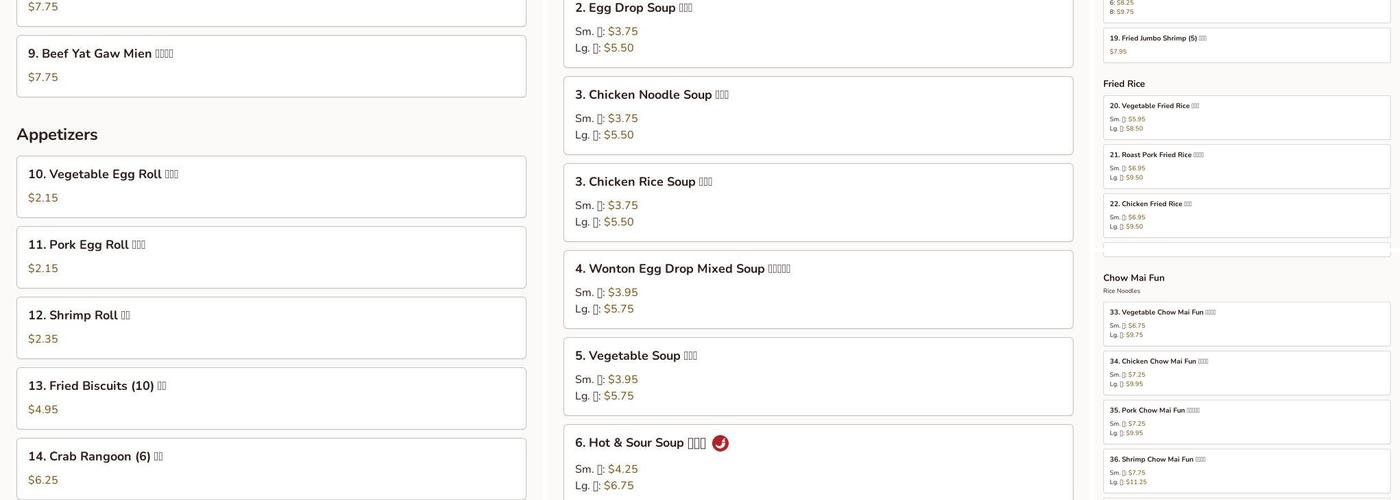Choose the Chicken Noodle Soup item

point(818,115)
